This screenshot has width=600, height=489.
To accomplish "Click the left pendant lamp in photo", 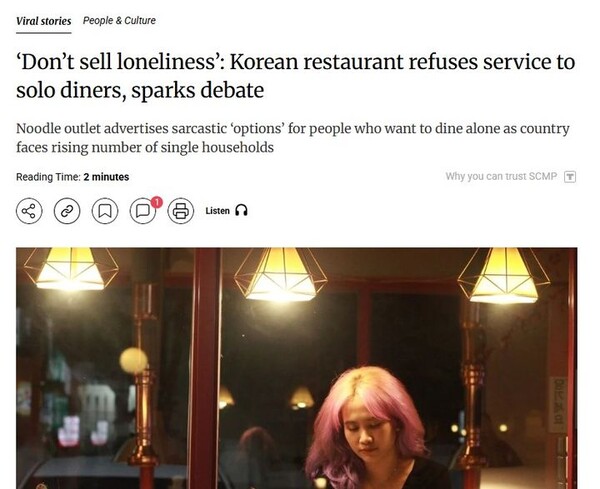I will pyautogui.click(x=71, y=269).
